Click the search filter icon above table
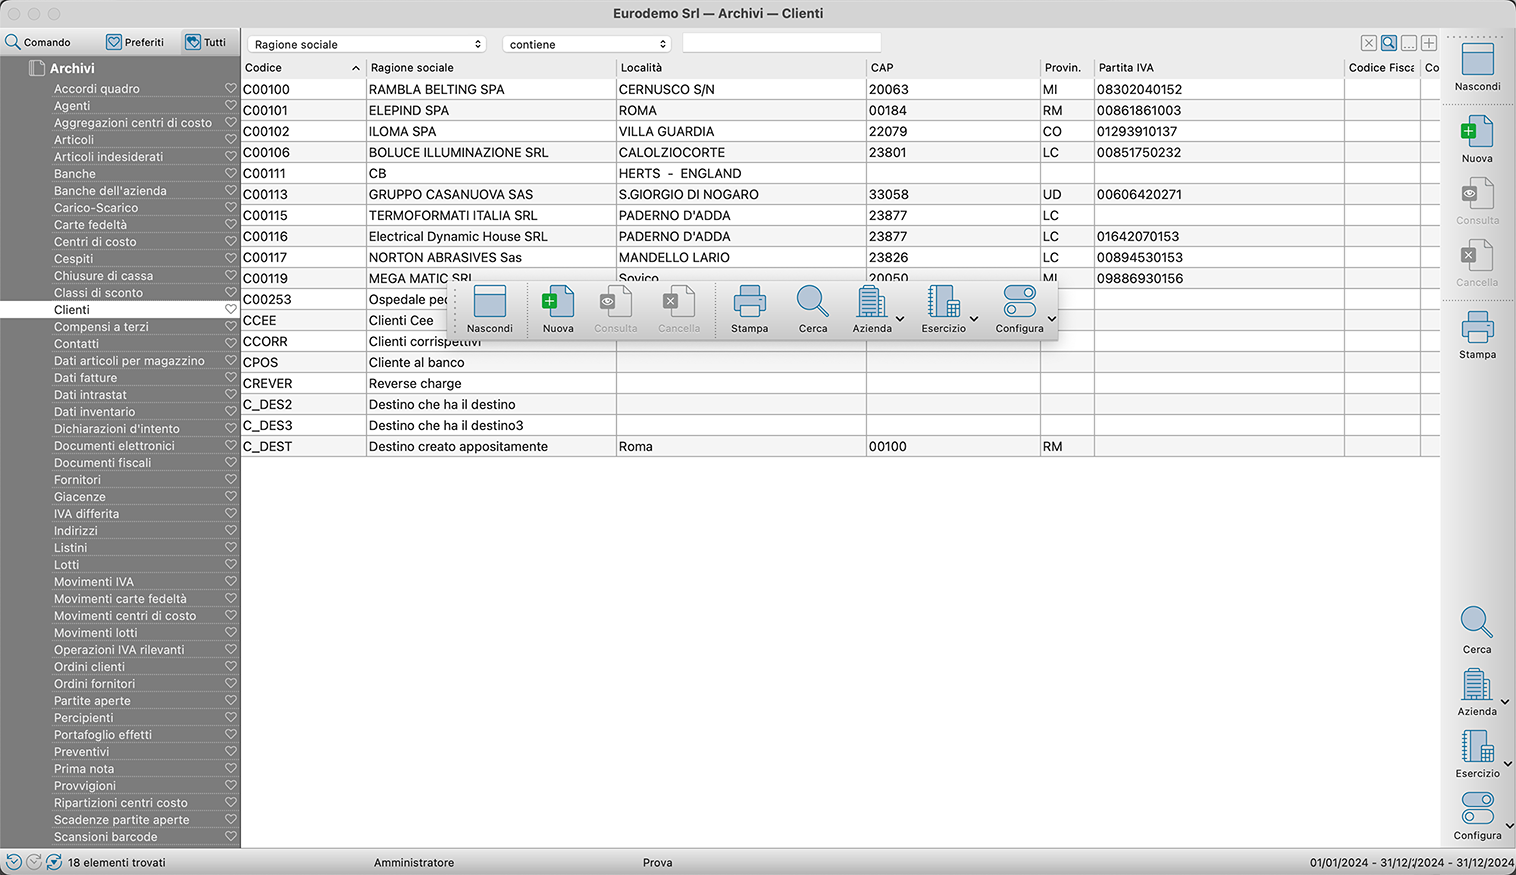 (1389, 43)
